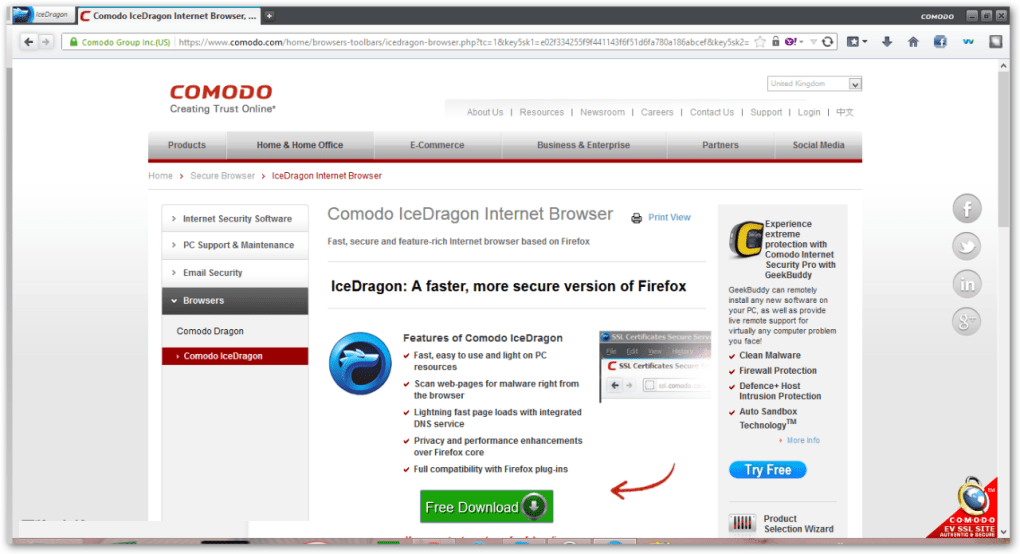Open the Social Media navigation menu

(818, 145)
